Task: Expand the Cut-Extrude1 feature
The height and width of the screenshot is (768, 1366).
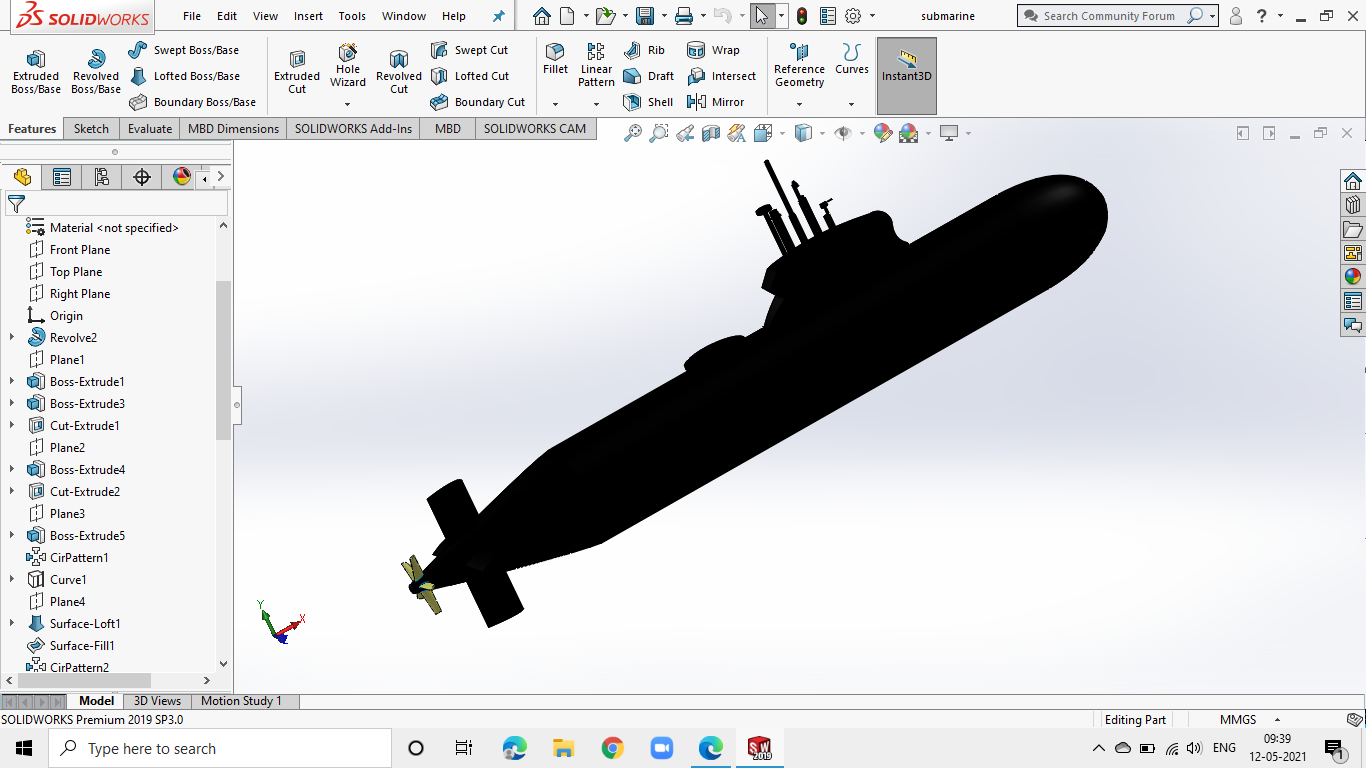Action: pos(12,426)
